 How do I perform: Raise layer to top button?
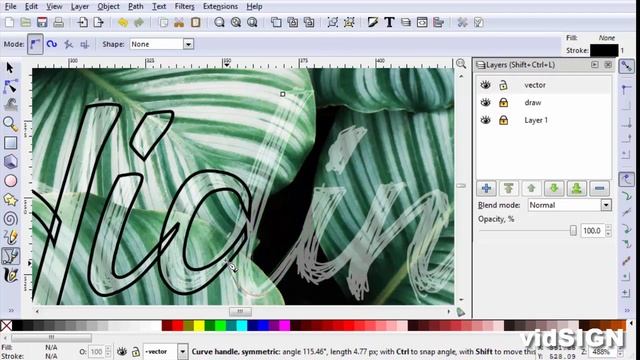(x=509, y=188)
